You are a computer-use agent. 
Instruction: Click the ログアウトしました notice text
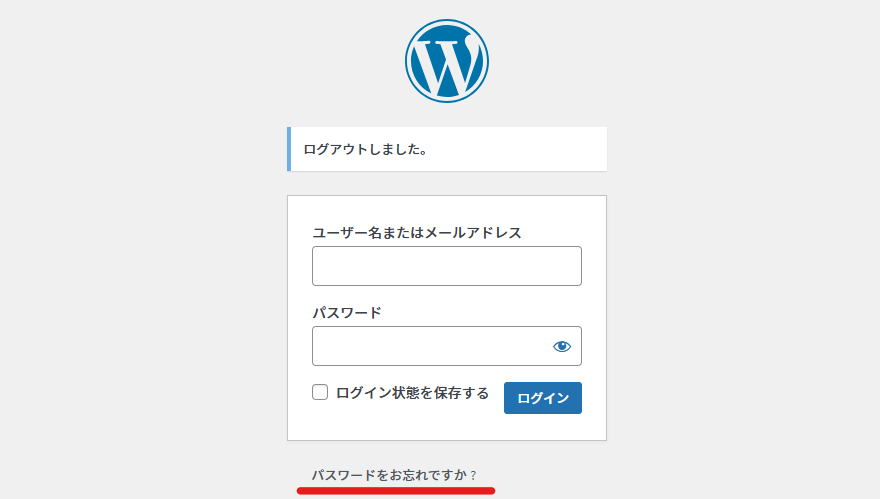tap(366, 150)
